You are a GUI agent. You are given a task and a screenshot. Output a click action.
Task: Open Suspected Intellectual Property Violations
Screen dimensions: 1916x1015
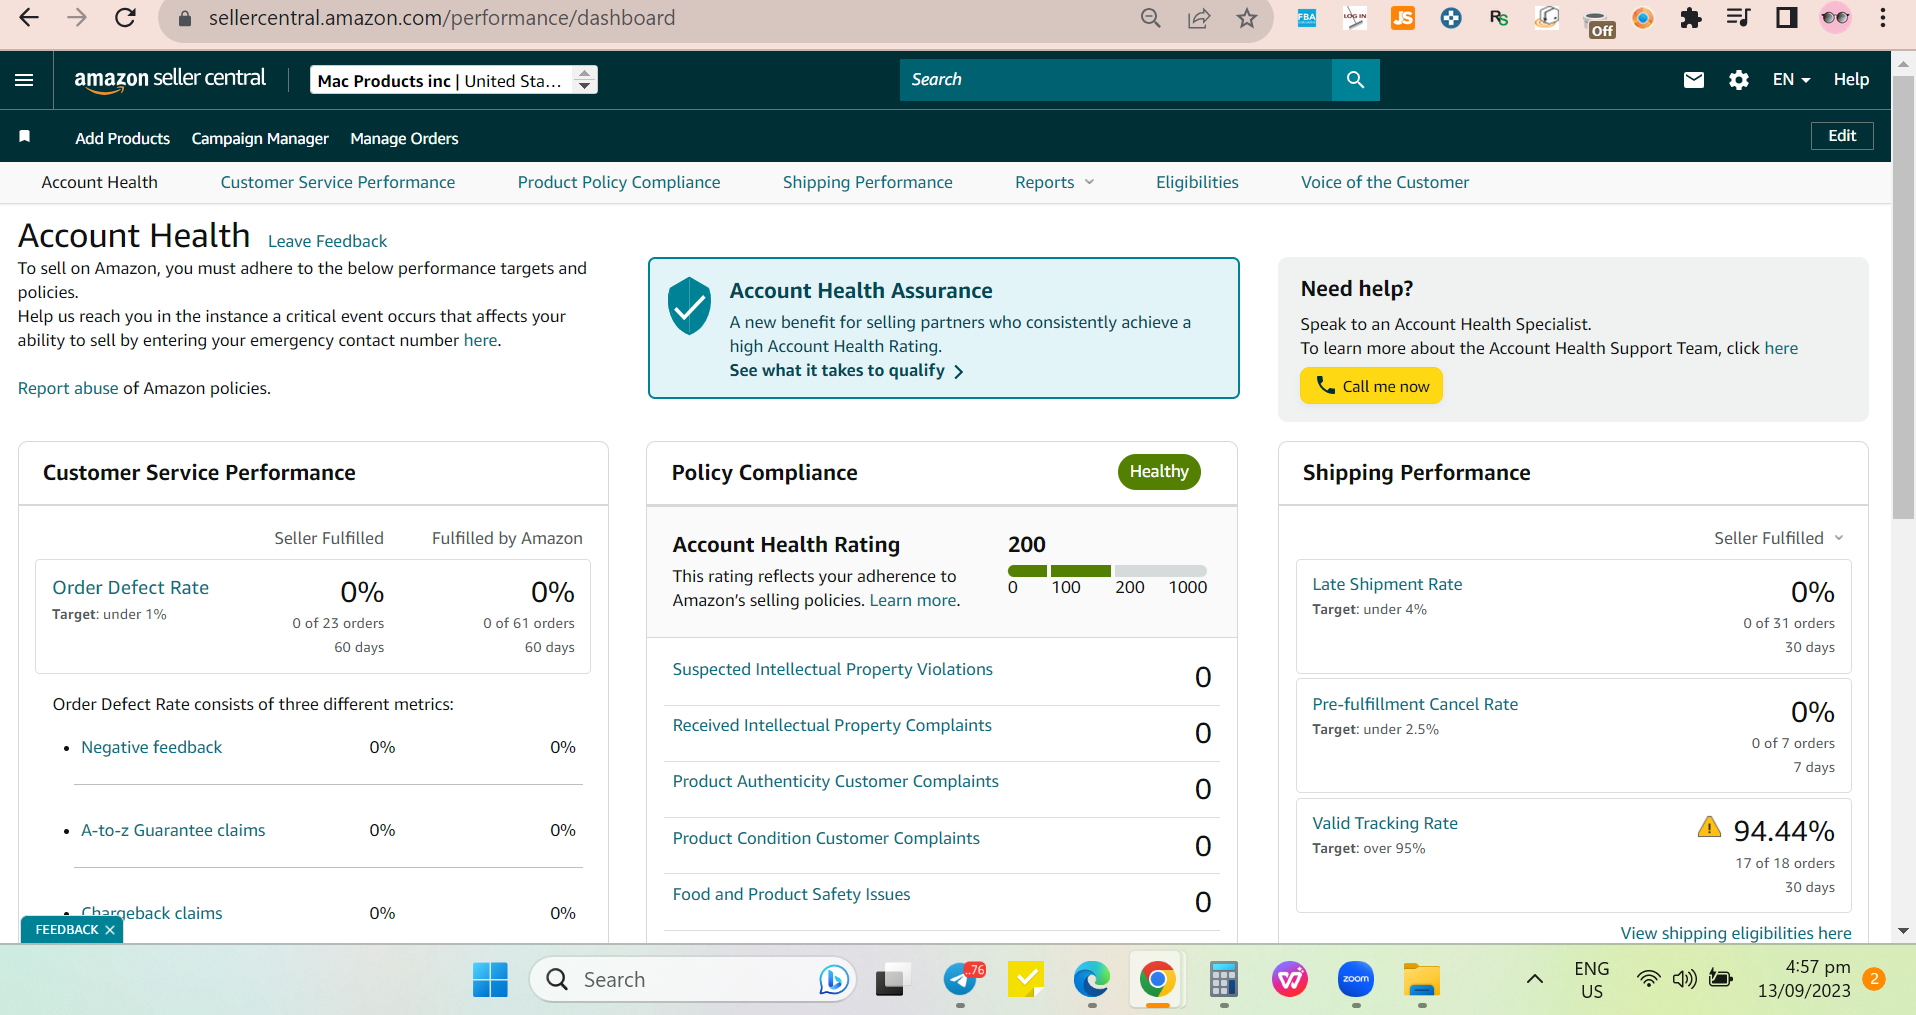coord(833,669)
